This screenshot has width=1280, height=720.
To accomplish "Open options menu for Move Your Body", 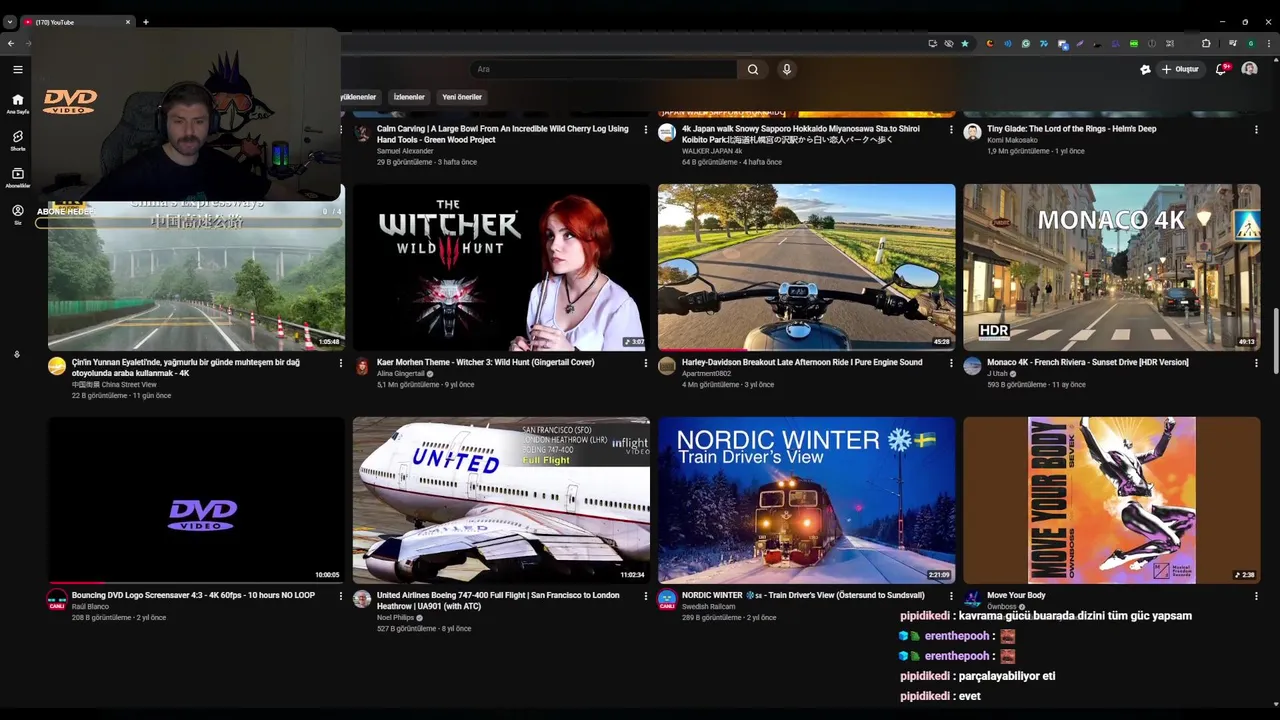I will (x=1256, y=596).
